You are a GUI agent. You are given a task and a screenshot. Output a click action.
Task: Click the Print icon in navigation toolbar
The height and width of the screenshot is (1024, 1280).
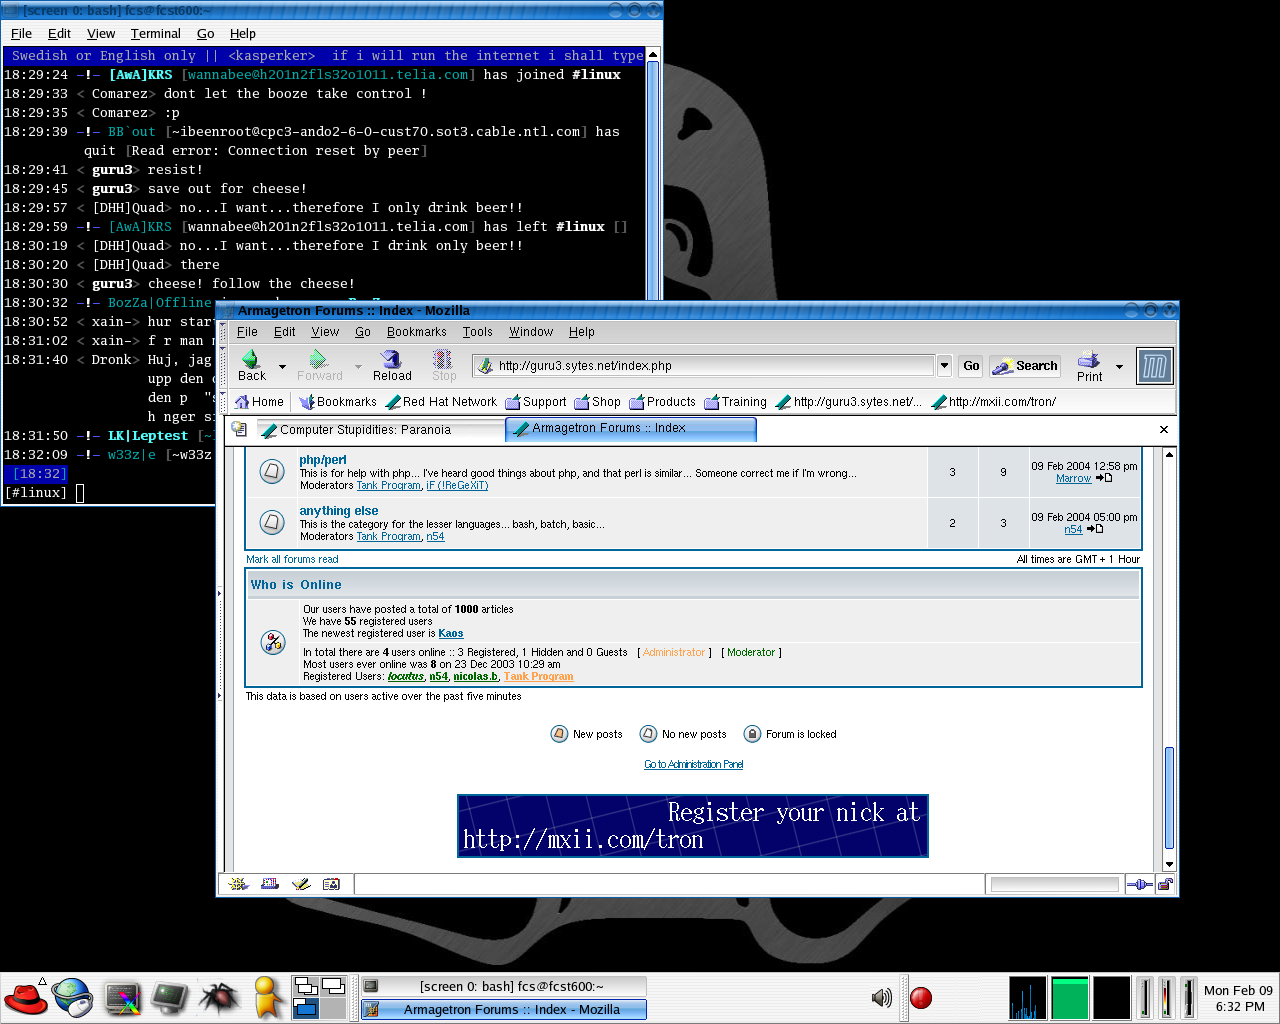click(1089, 361)
